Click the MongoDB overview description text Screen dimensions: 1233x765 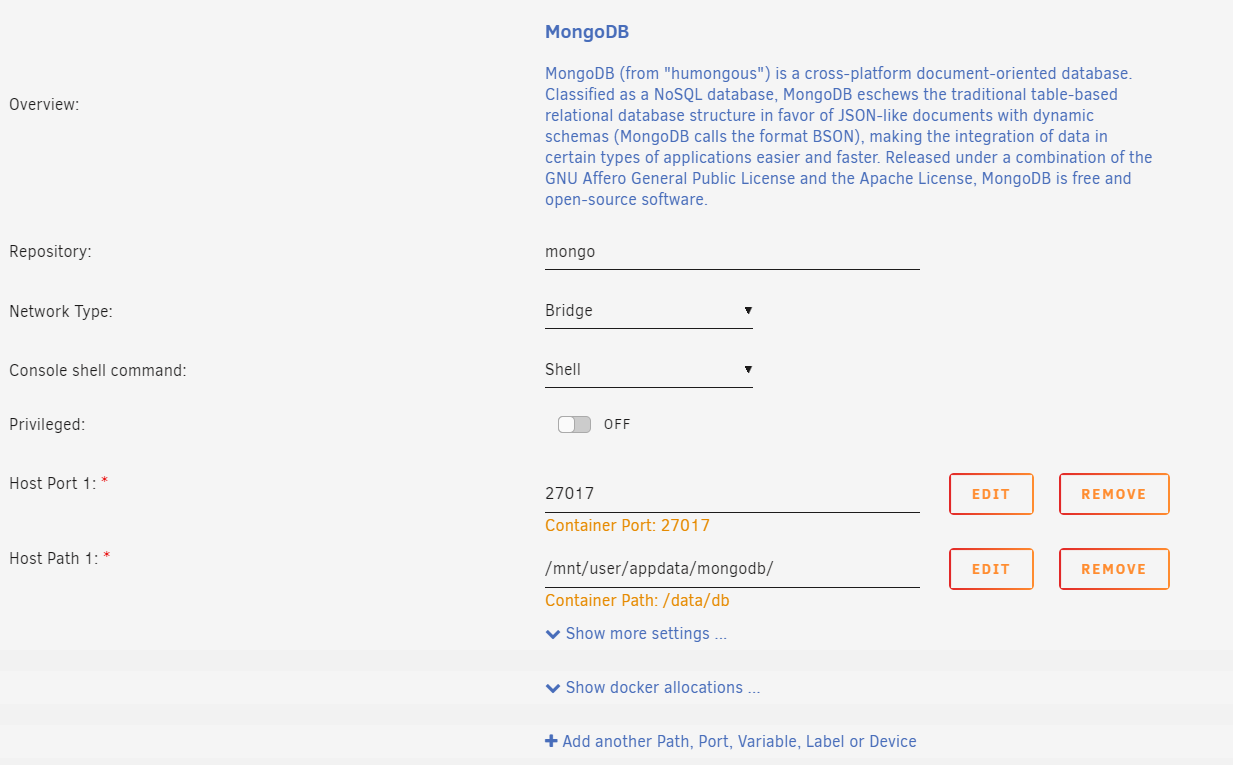848,137
